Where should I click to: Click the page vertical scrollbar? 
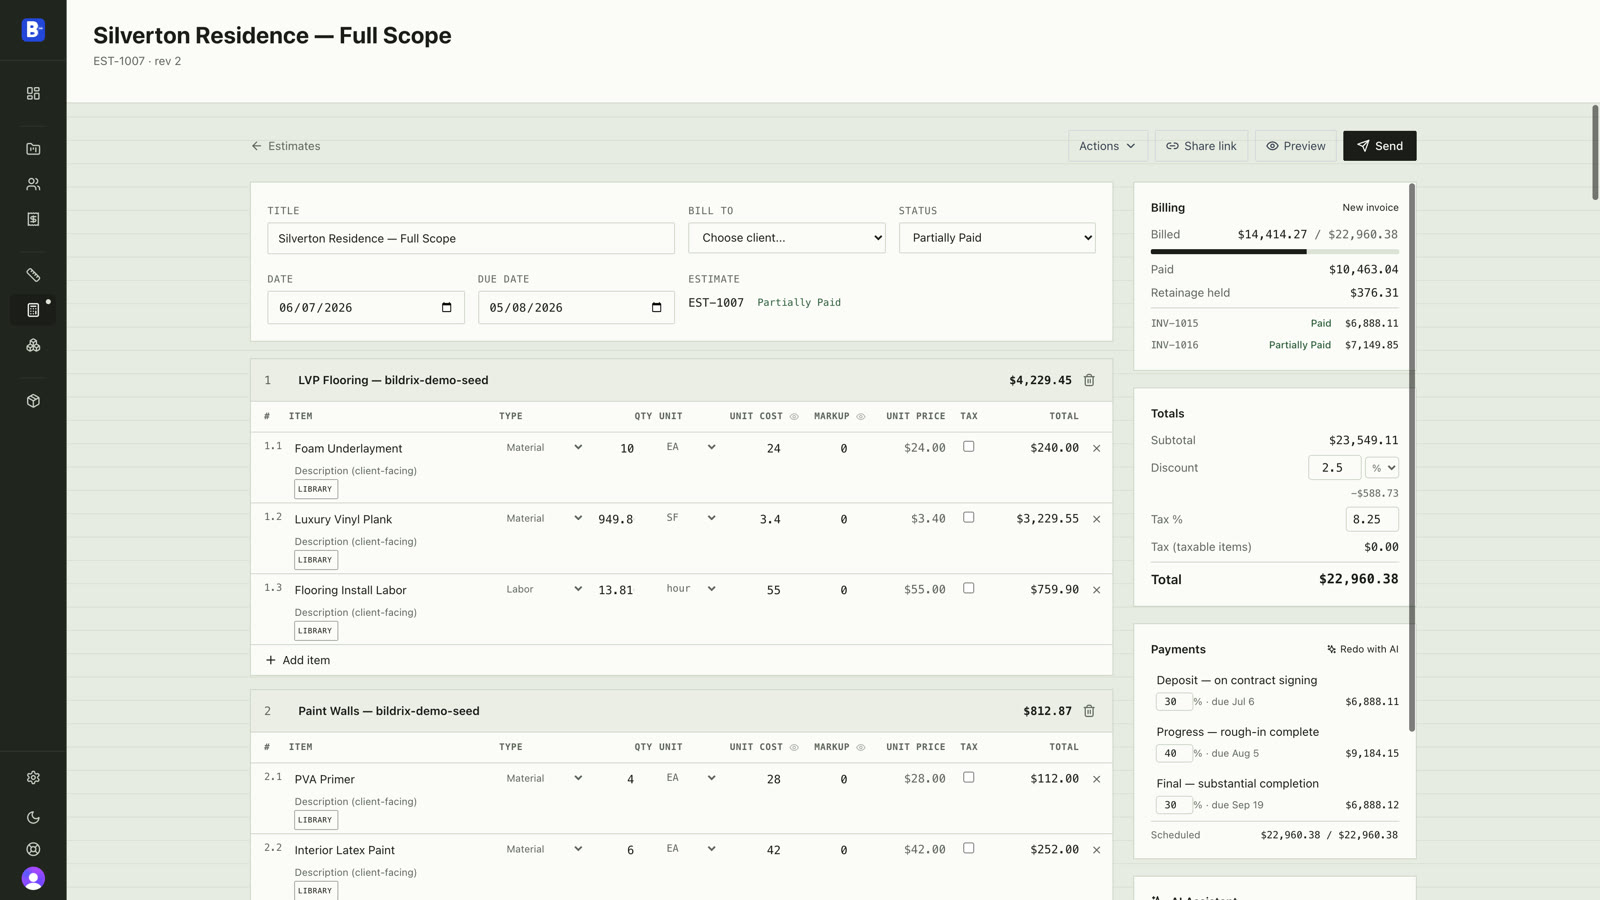1595,152
